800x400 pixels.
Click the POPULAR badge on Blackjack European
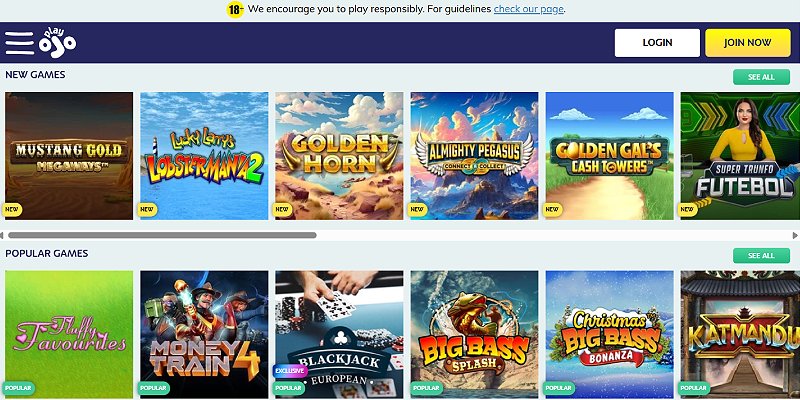[289, 388]
